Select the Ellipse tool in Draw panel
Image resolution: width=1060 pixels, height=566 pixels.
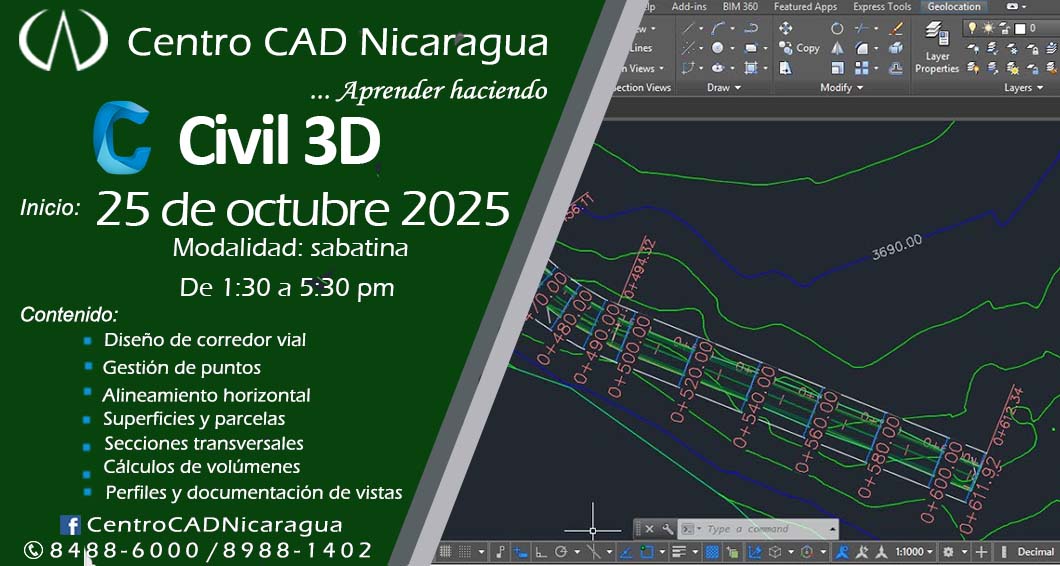718,68
